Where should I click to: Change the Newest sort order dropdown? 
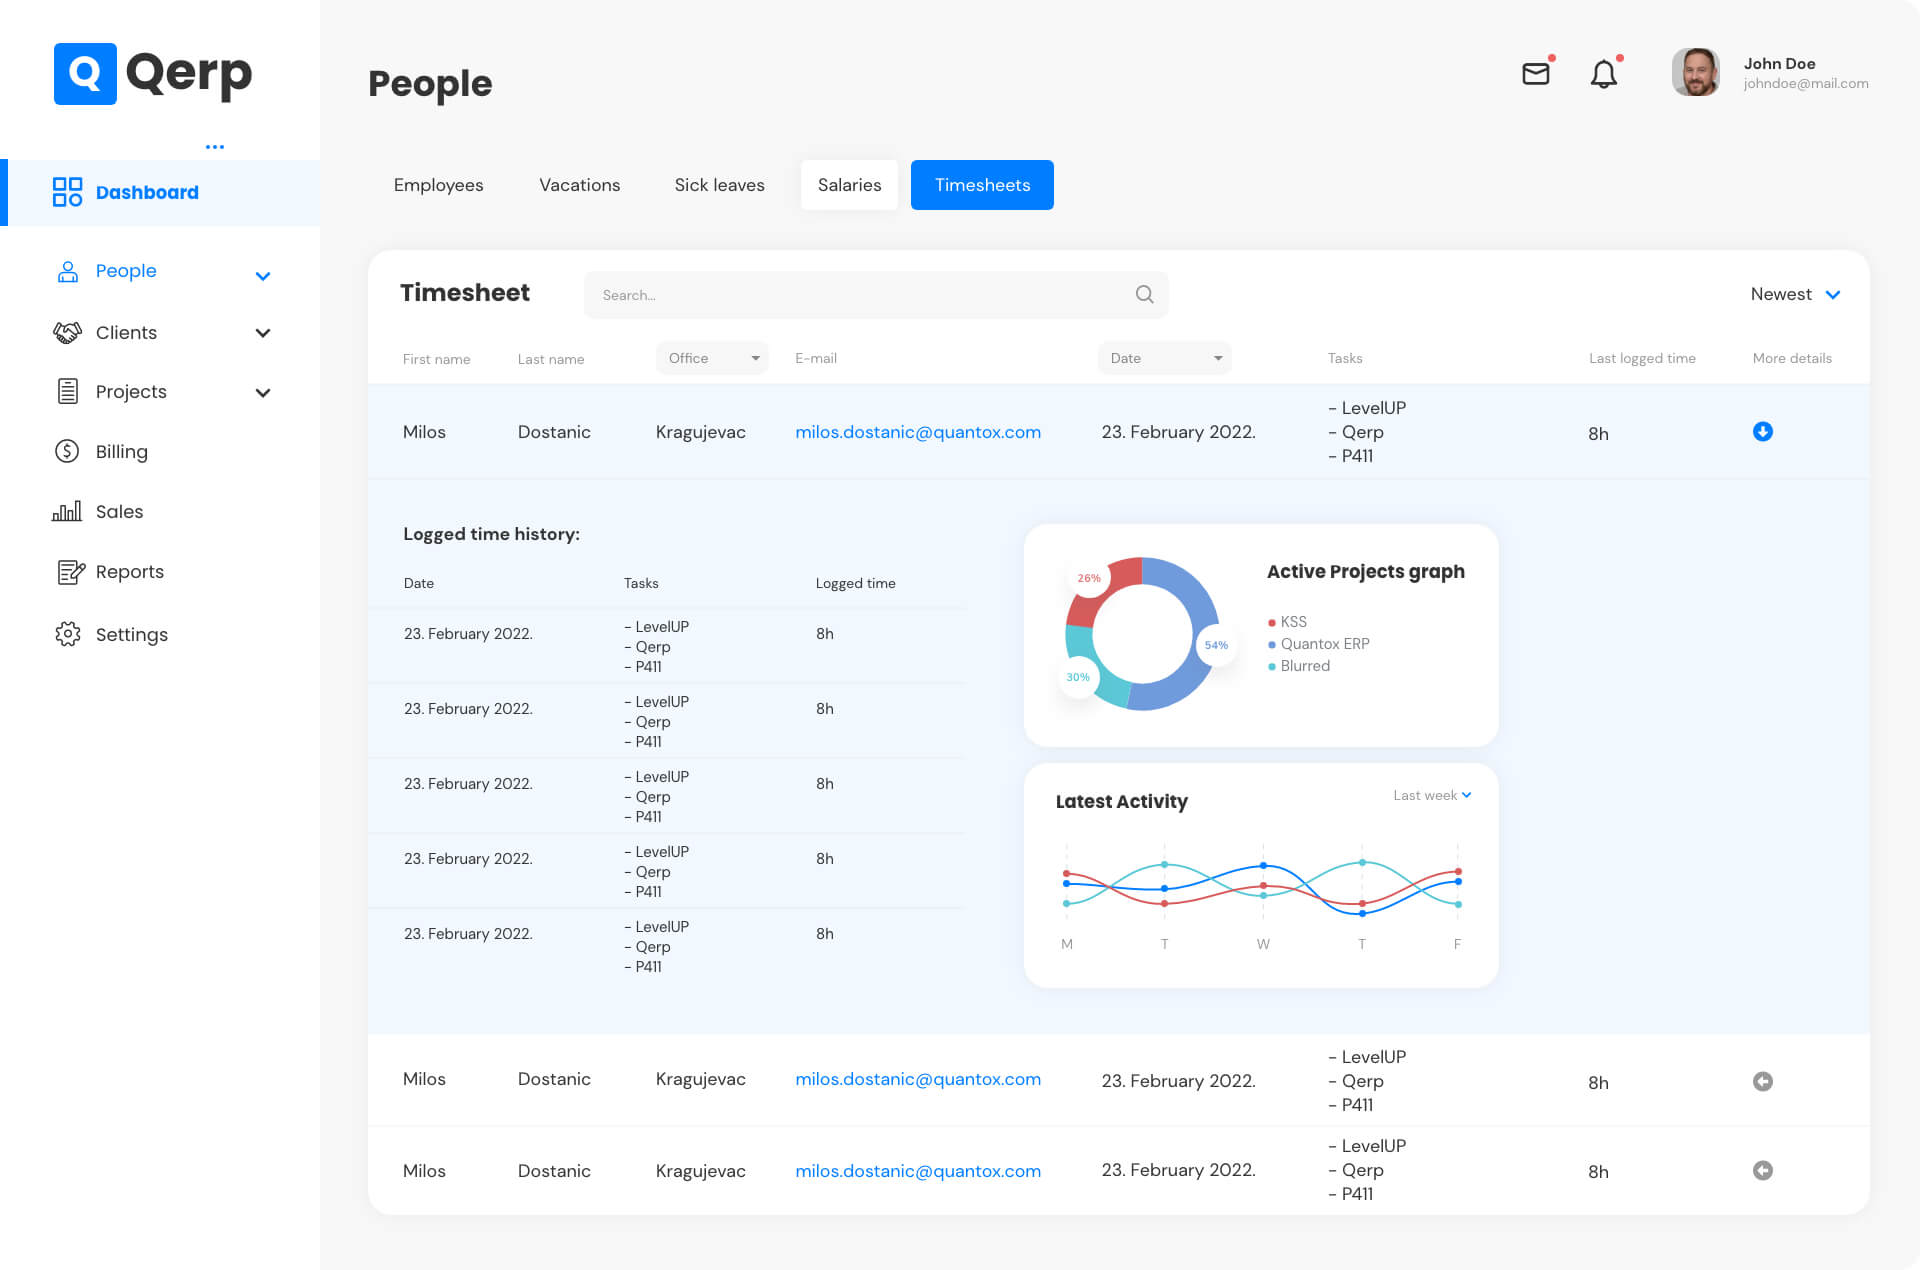1795,294
